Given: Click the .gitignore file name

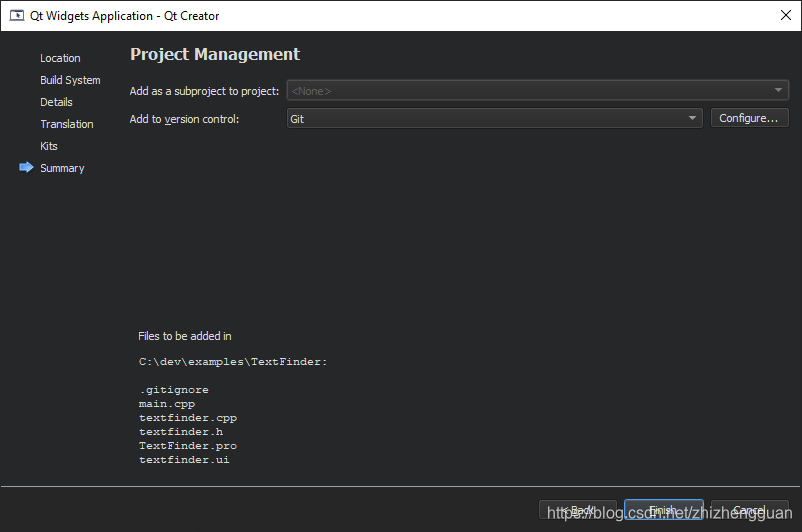Looking at the screenshot, I should point(174,390).
